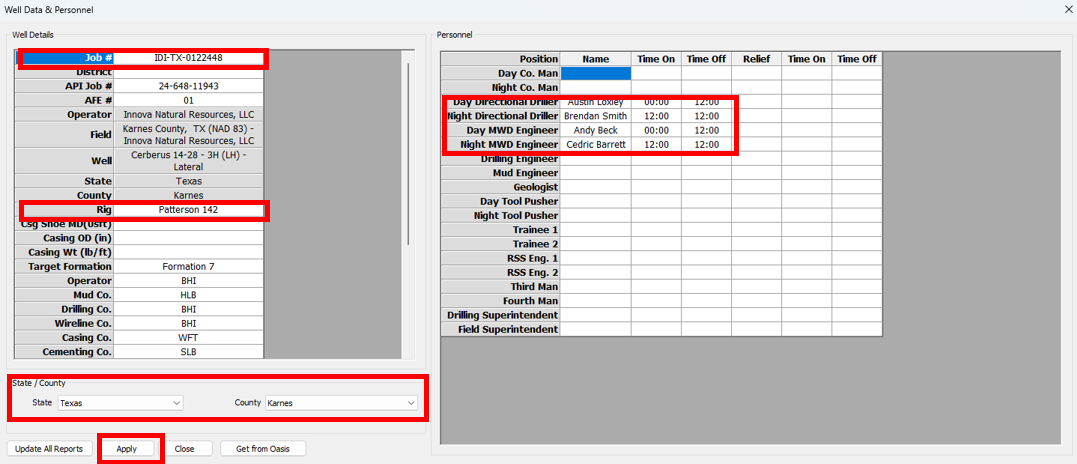Screen dimensions: 1077x464
Task: Click the Get from Oasis button
Action: pyautogui.click(x=263, y=449)
